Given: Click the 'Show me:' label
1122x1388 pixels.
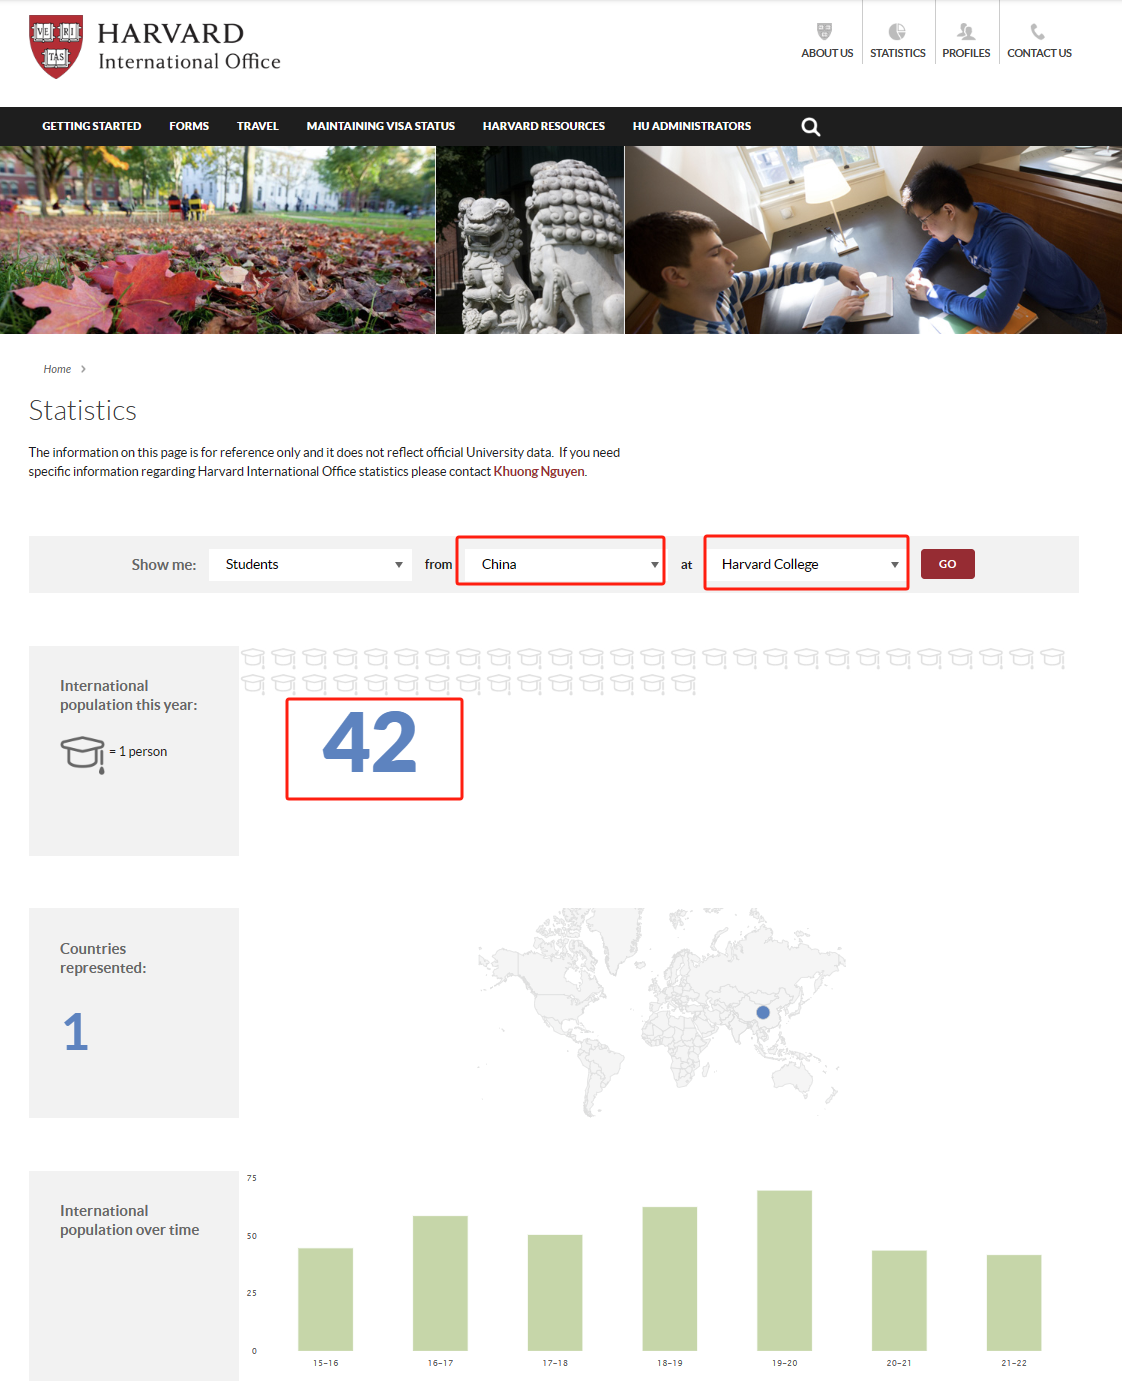Looking at the screenshot, I should coord(164,565).
